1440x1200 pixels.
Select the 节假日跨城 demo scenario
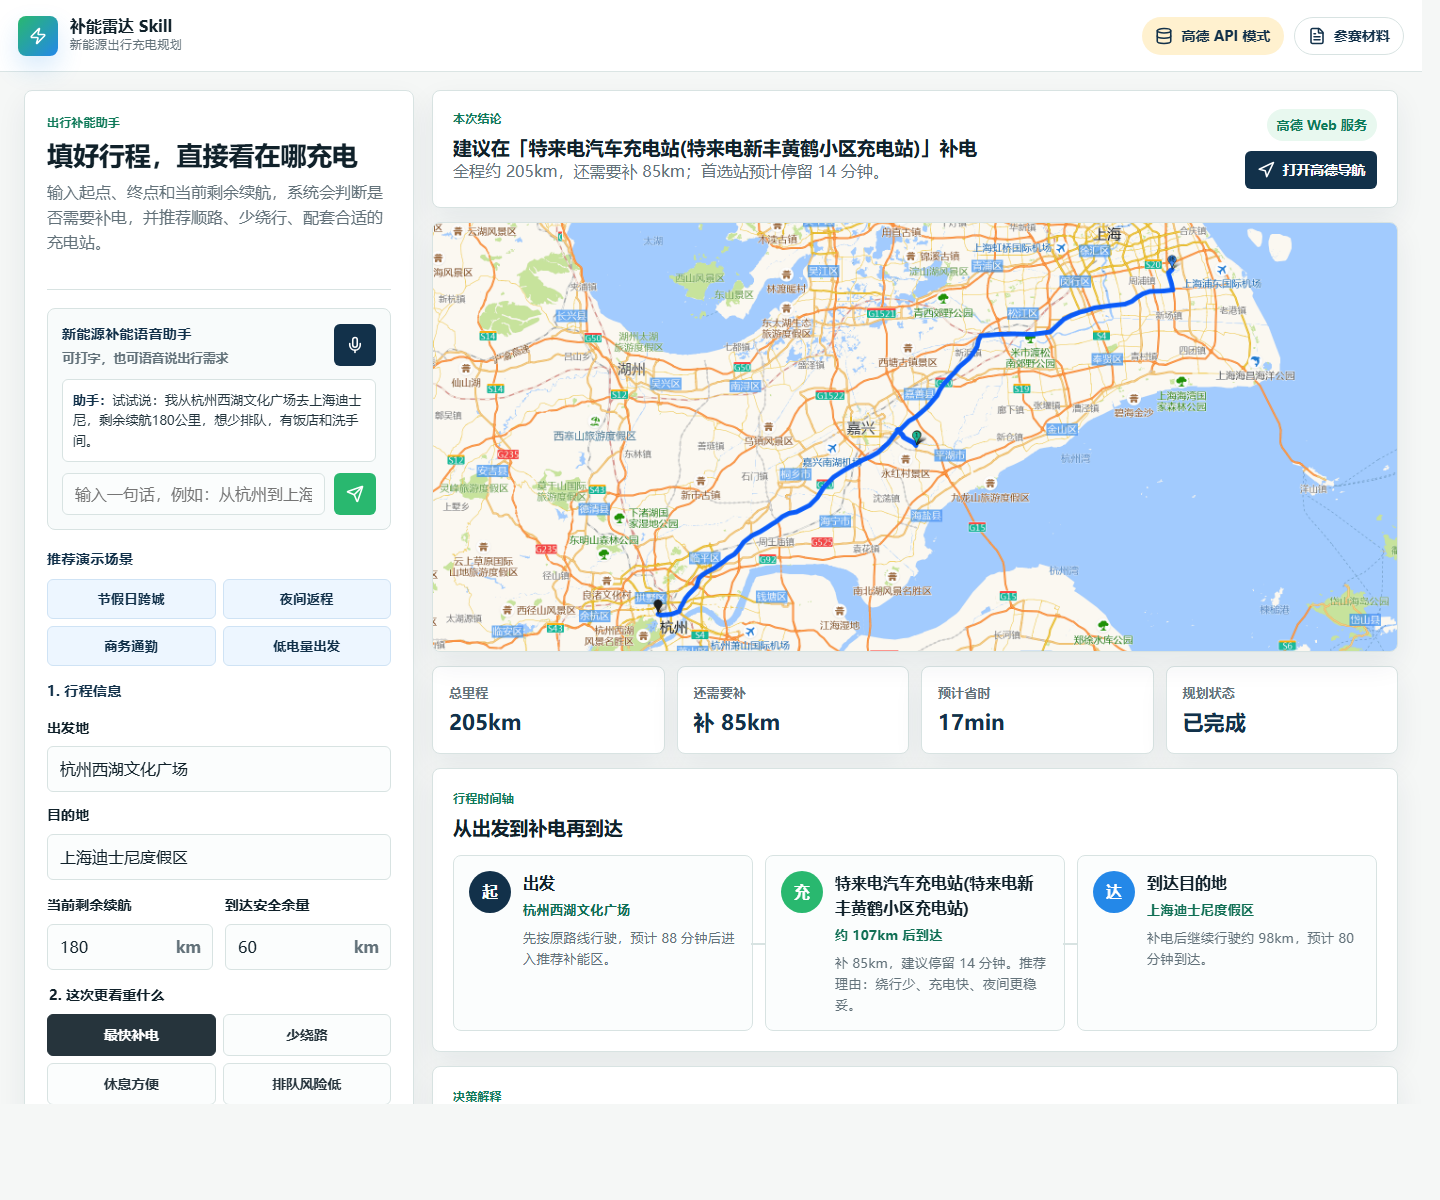131,599
